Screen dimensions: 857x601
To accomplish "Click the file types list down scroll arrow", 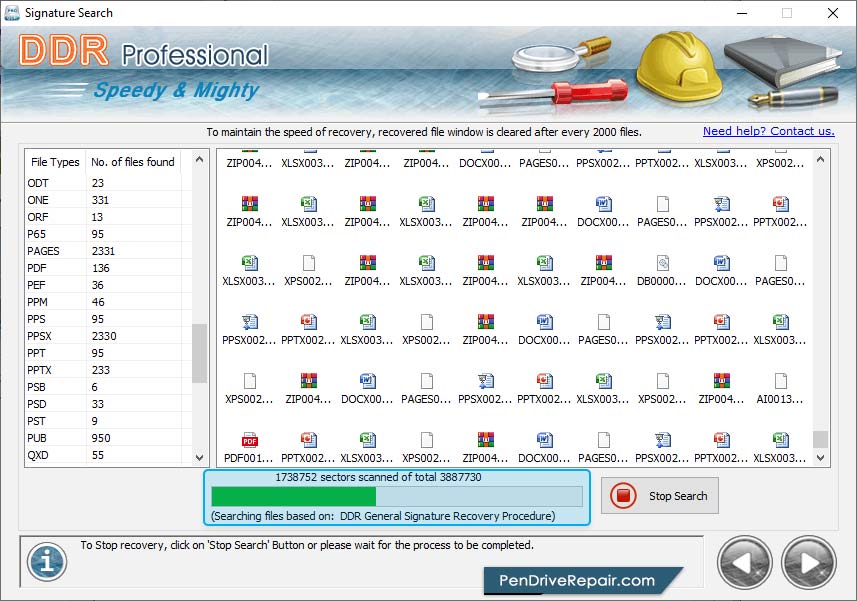I will coord(199,457).
